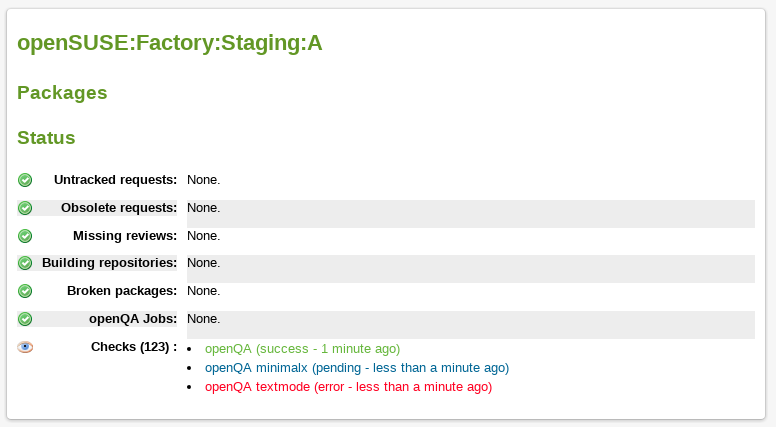Select the Untracked requests label
This screenshot has width=776, height=427.
pyautogui.click(x=115, y=180)
